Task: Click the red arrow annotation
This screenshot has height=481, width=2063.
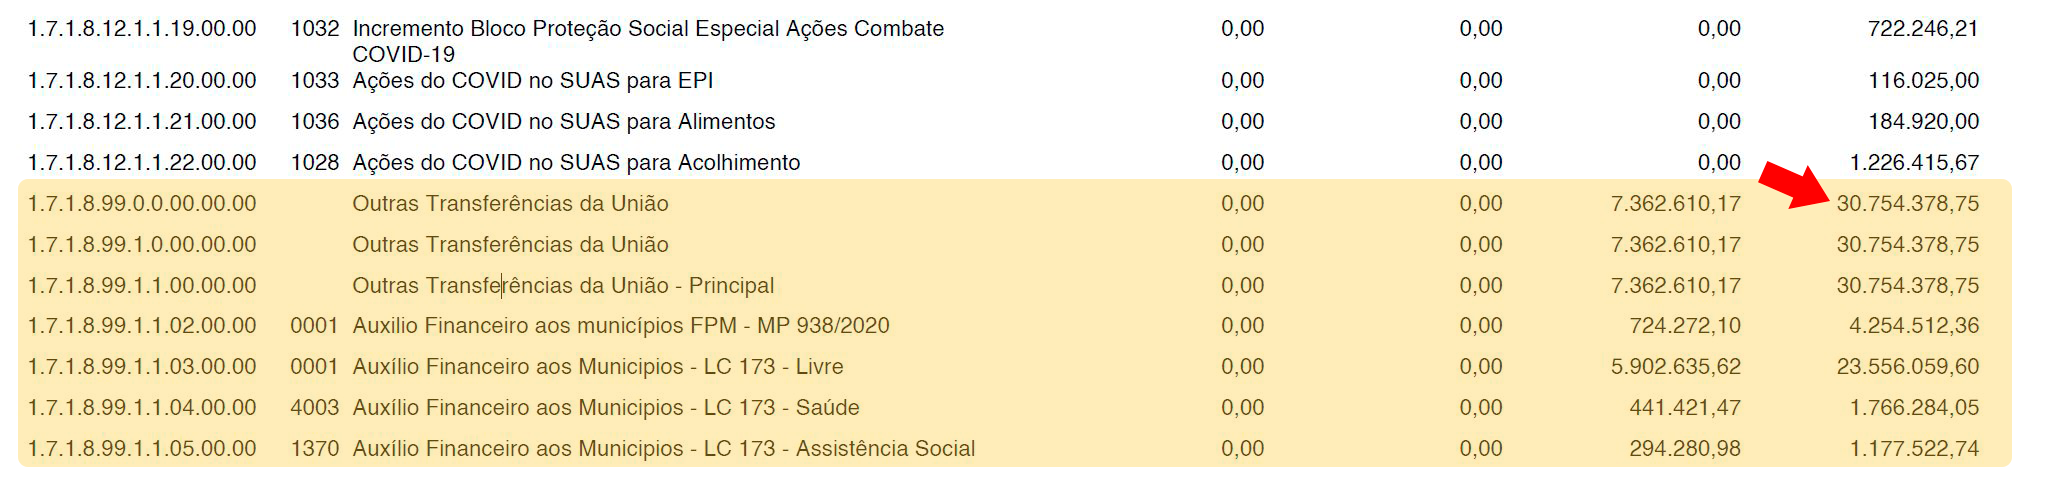Action: pos(1796,185)
